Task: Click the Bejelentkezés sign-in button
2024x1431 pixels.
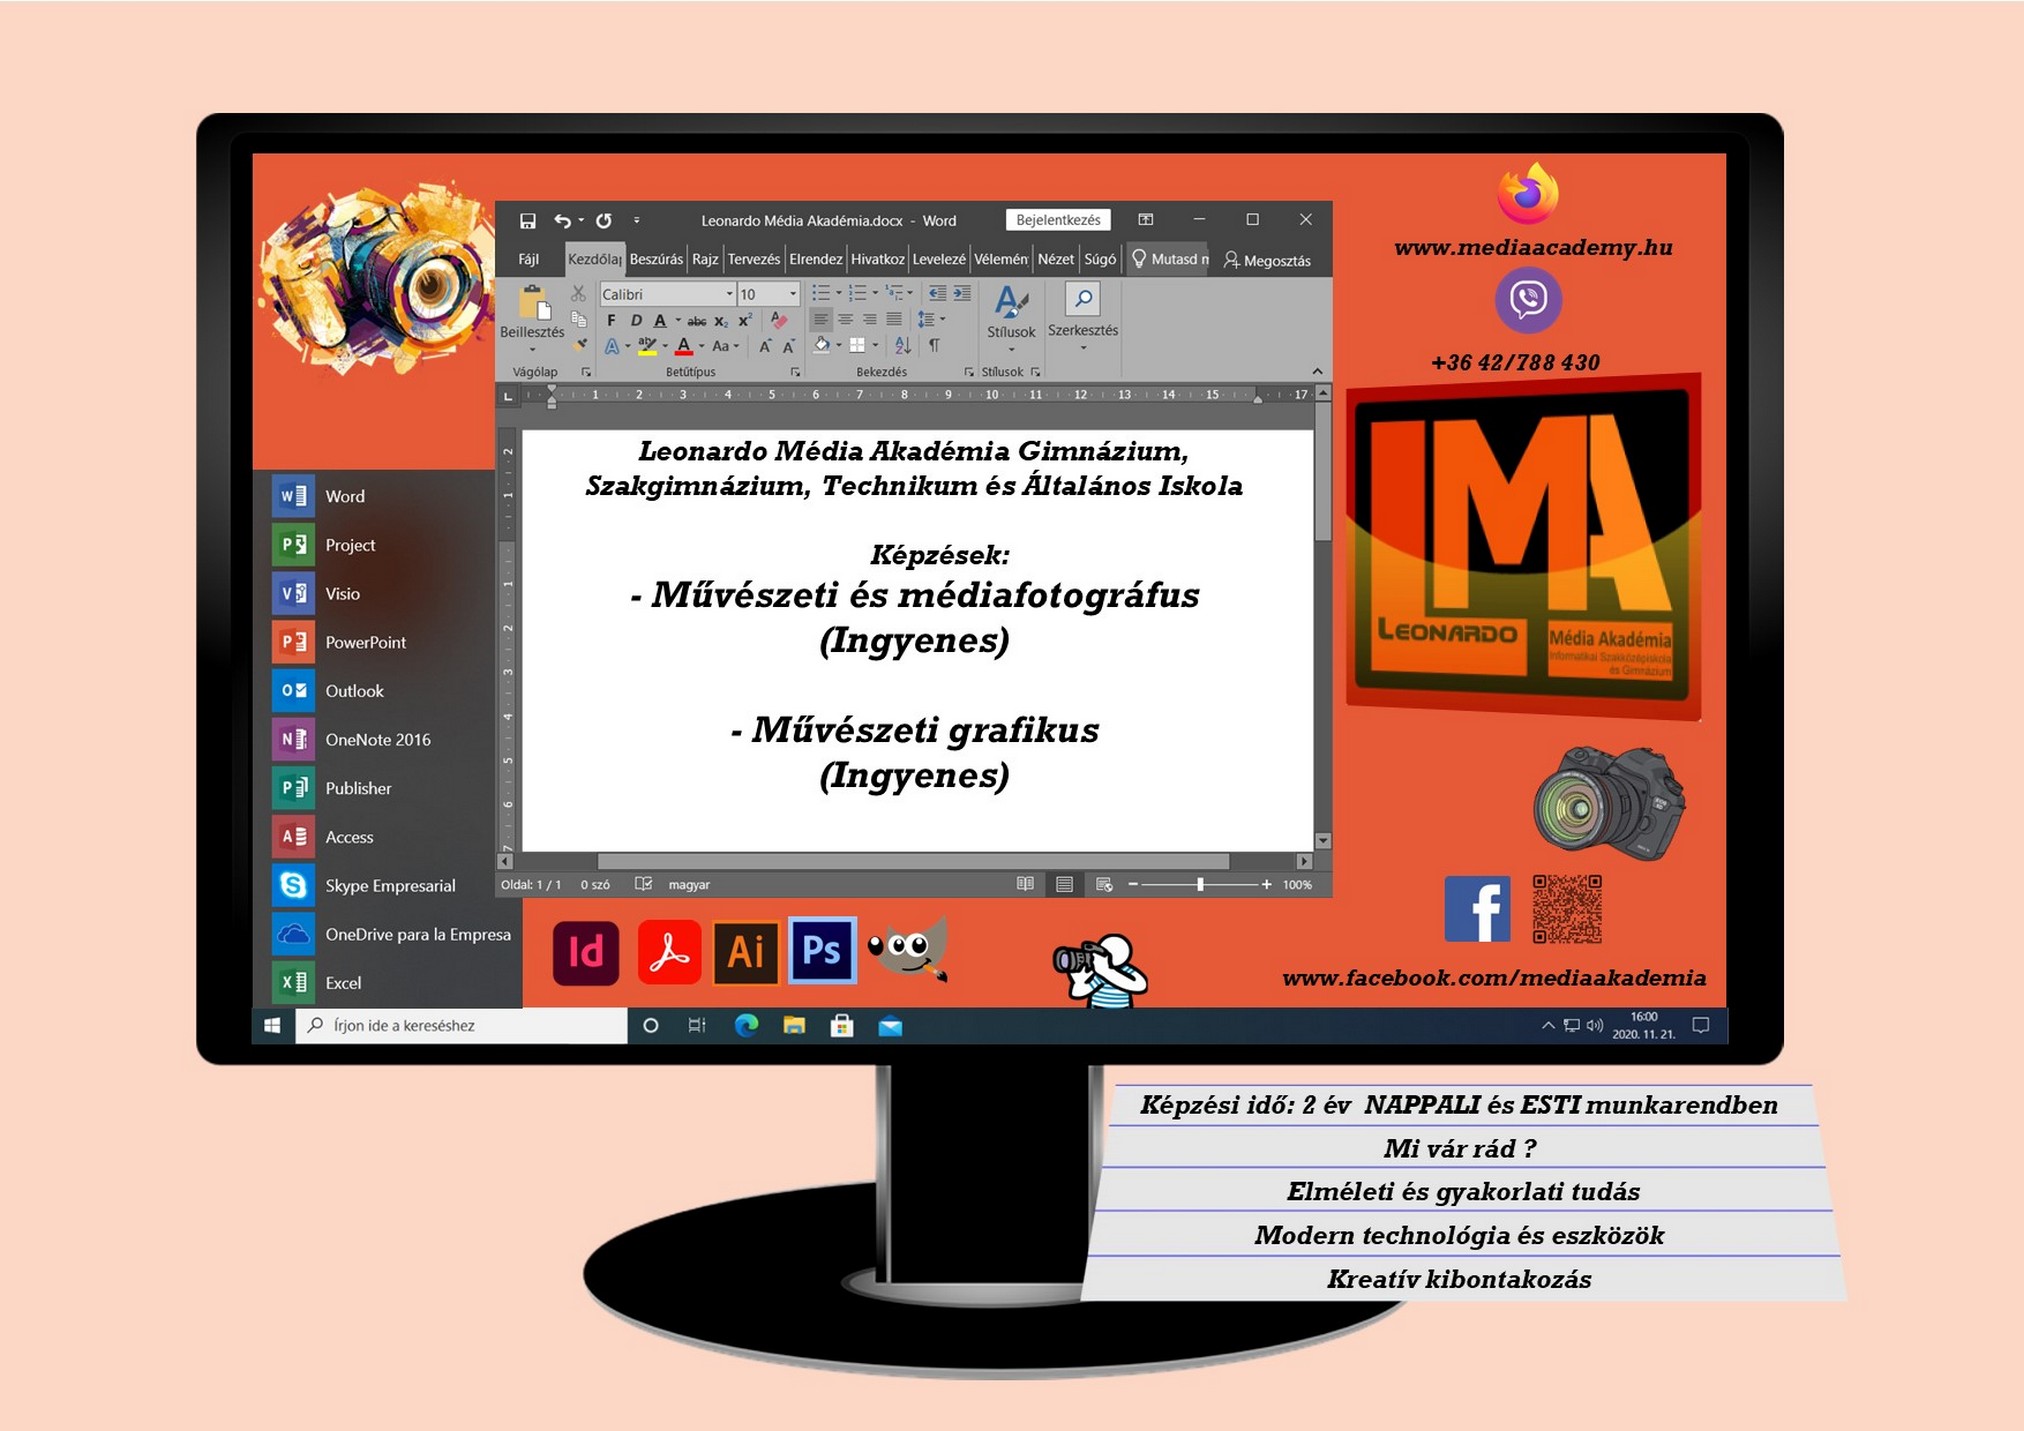Action: point(1058,220)
